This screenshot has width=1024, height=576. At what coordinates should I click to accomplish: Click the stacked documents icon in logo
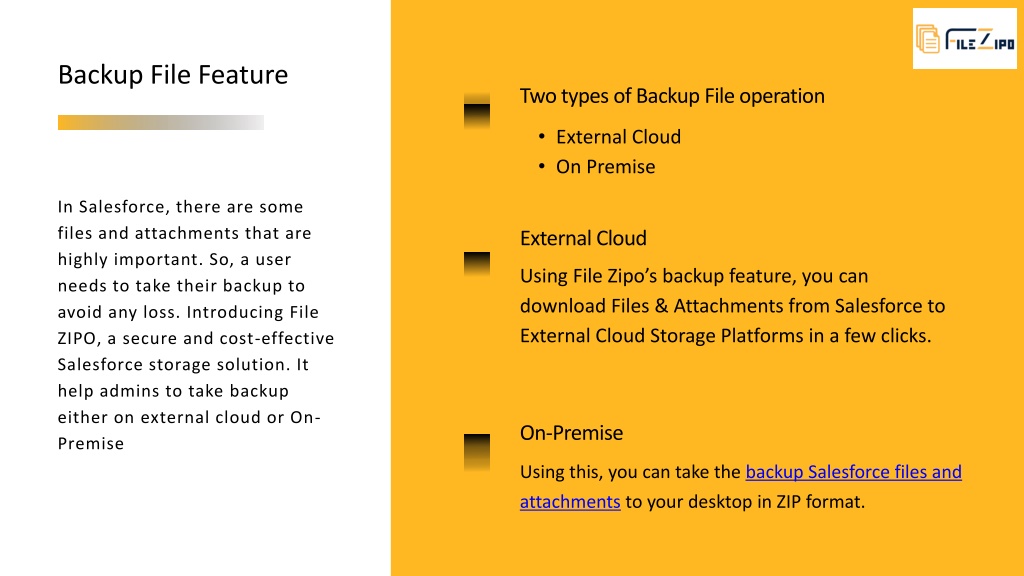(927, 39)
